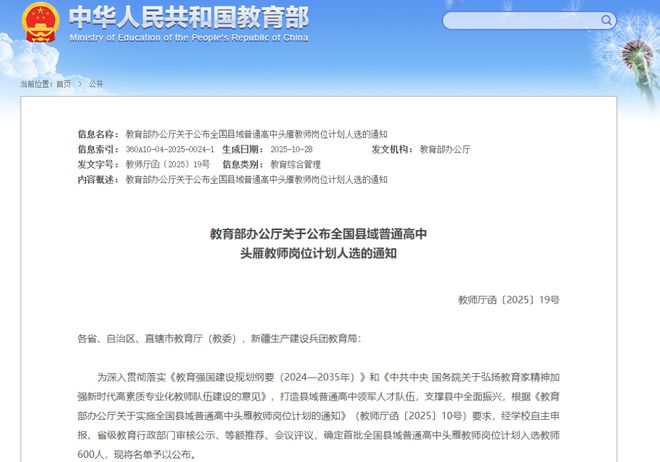Click the generation date 2025-10-28
The width and height of the screenshot is (660, 462).
pyautogui.click(x=291, y=149)
